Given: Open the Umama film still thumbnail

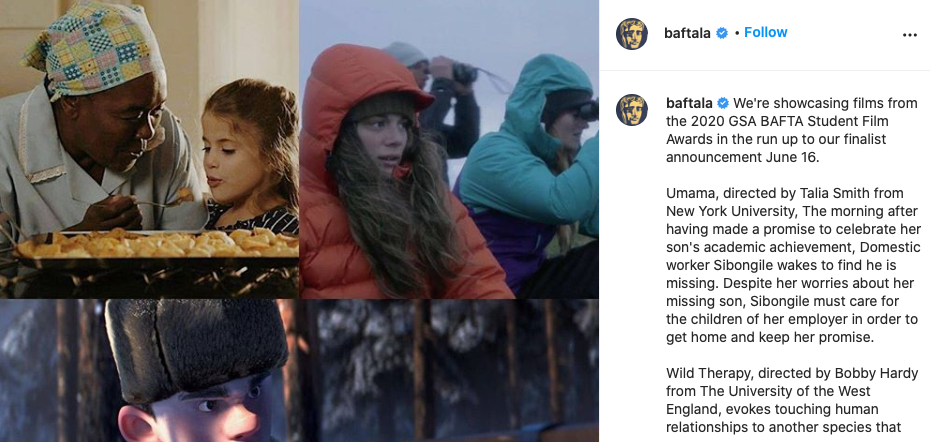Looking at the screenshot, I should pyautogui.click(x=149, y=149).
